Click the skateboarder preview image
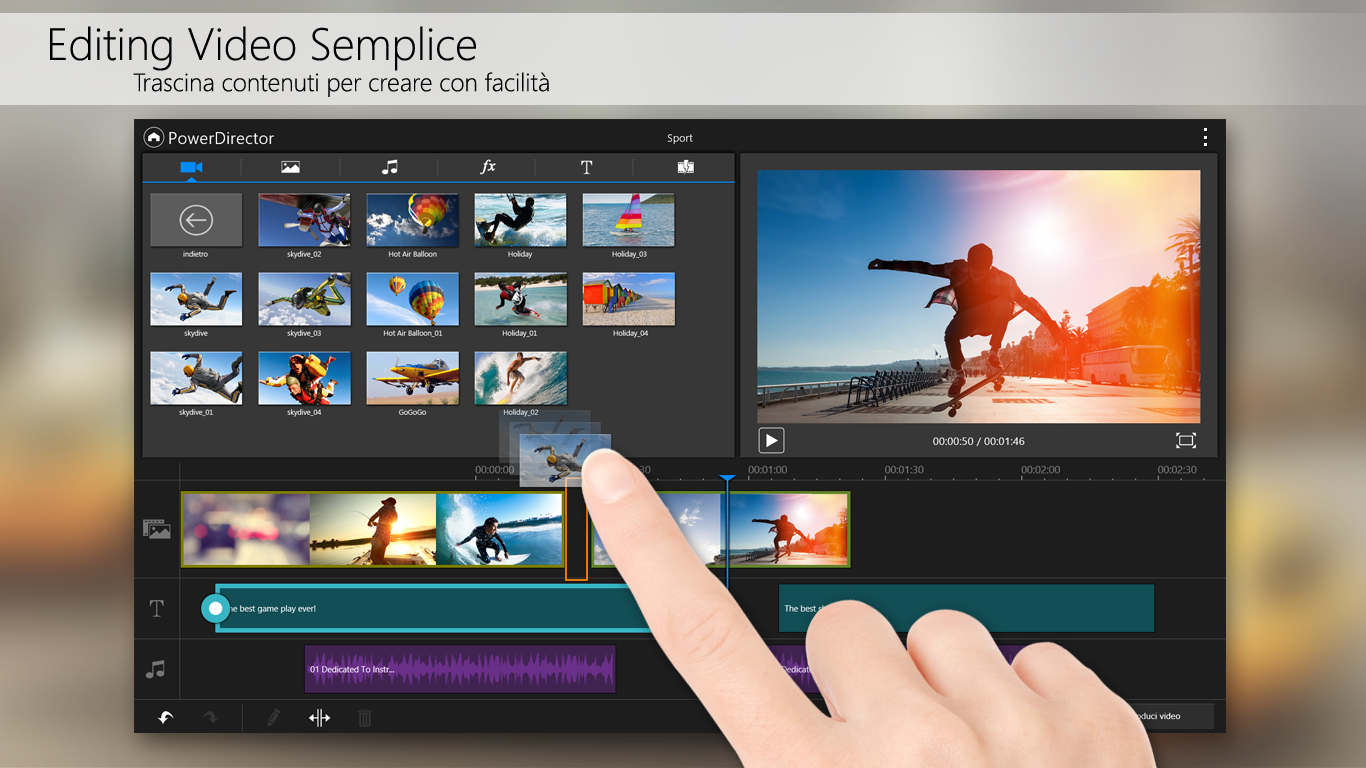1366x768 pixels. 978,296
